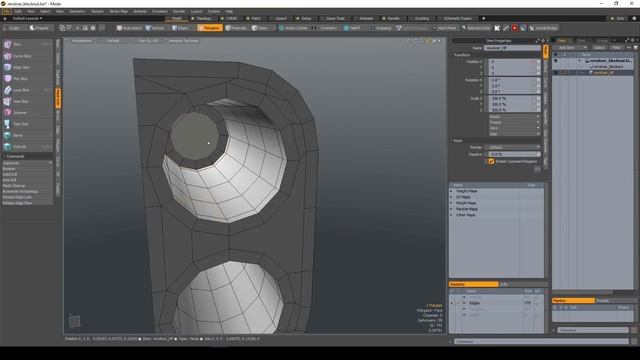Add a new layout with the plus icon
This screenshot has width=640, height=360.
coord(483,18)
